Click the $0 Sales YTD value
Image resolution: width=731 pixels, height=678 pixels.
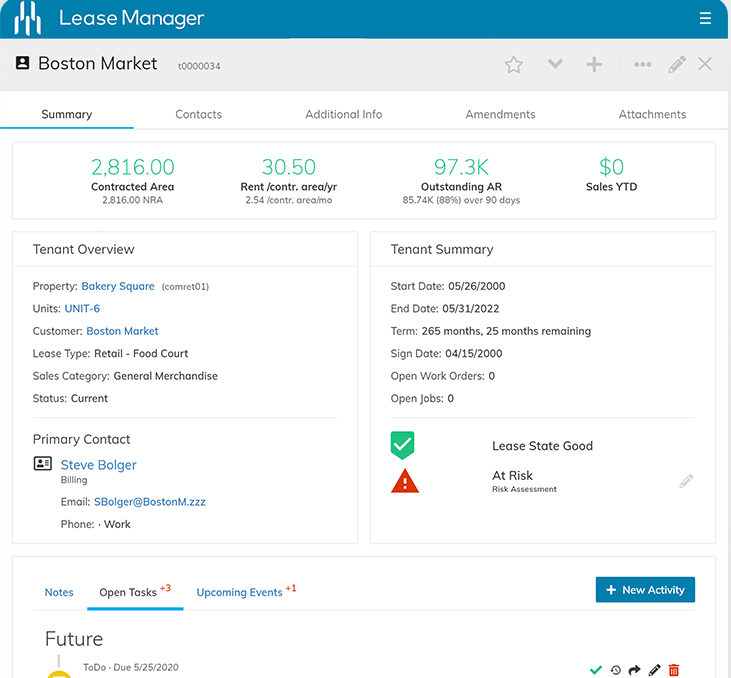(611, 167)
